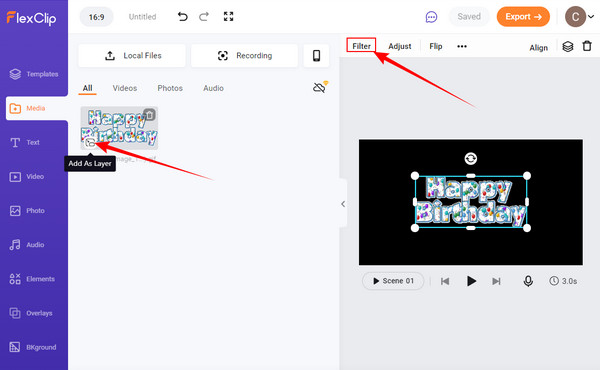The width and height of the screenshot is (600, 370).
Task: Switch to the Audio media tab
Action: click(x=213, y=88)
